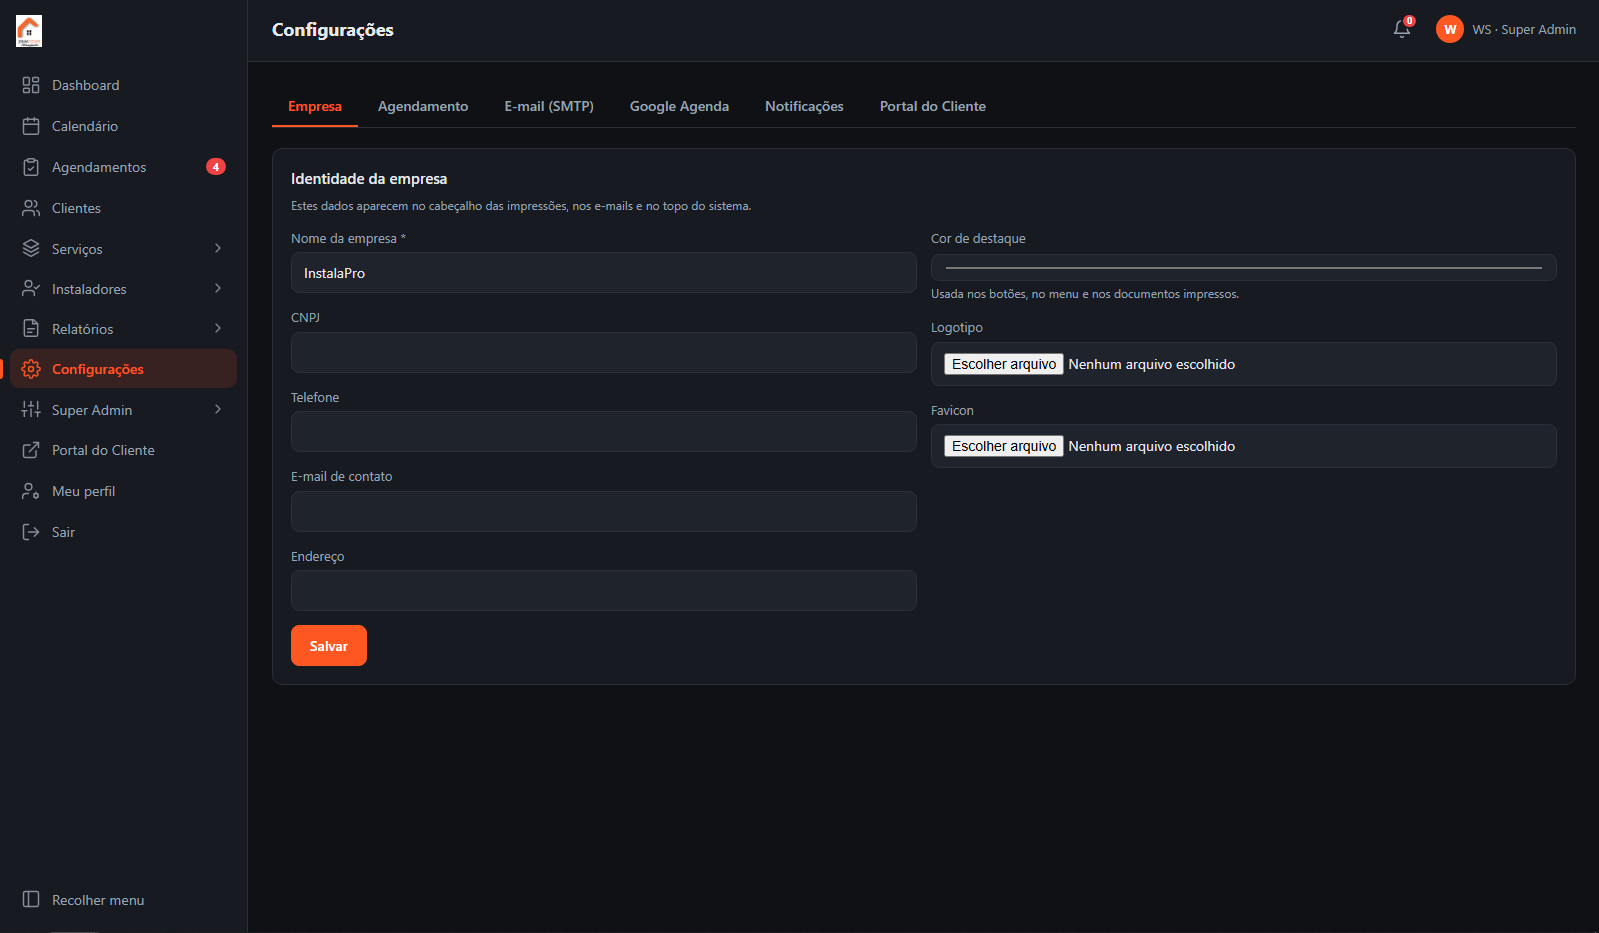Expand the Super Admin submenu chevron
The image size is (1599, 933).
pos(218,409)
